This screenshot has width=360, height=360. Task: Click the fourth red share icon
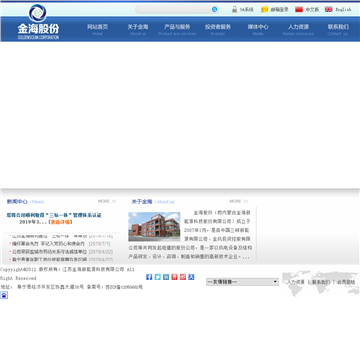coord(174,277)
